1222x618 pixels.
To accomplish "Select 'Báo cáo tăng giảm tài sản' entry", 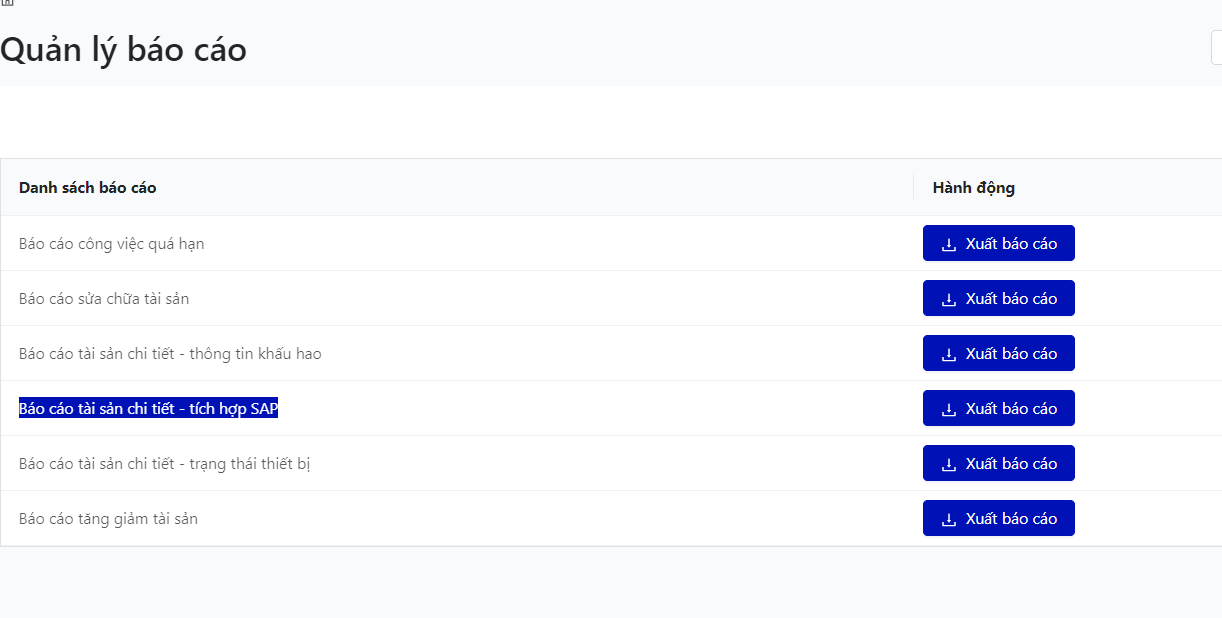I will pos(108,519).
